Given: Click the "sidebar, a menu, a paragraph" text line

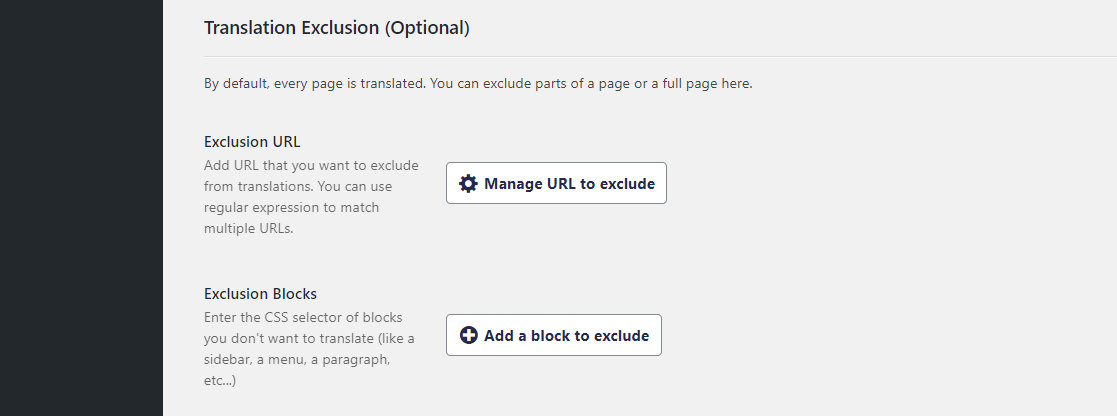Looking at the screenshot, I should (297, 359).
